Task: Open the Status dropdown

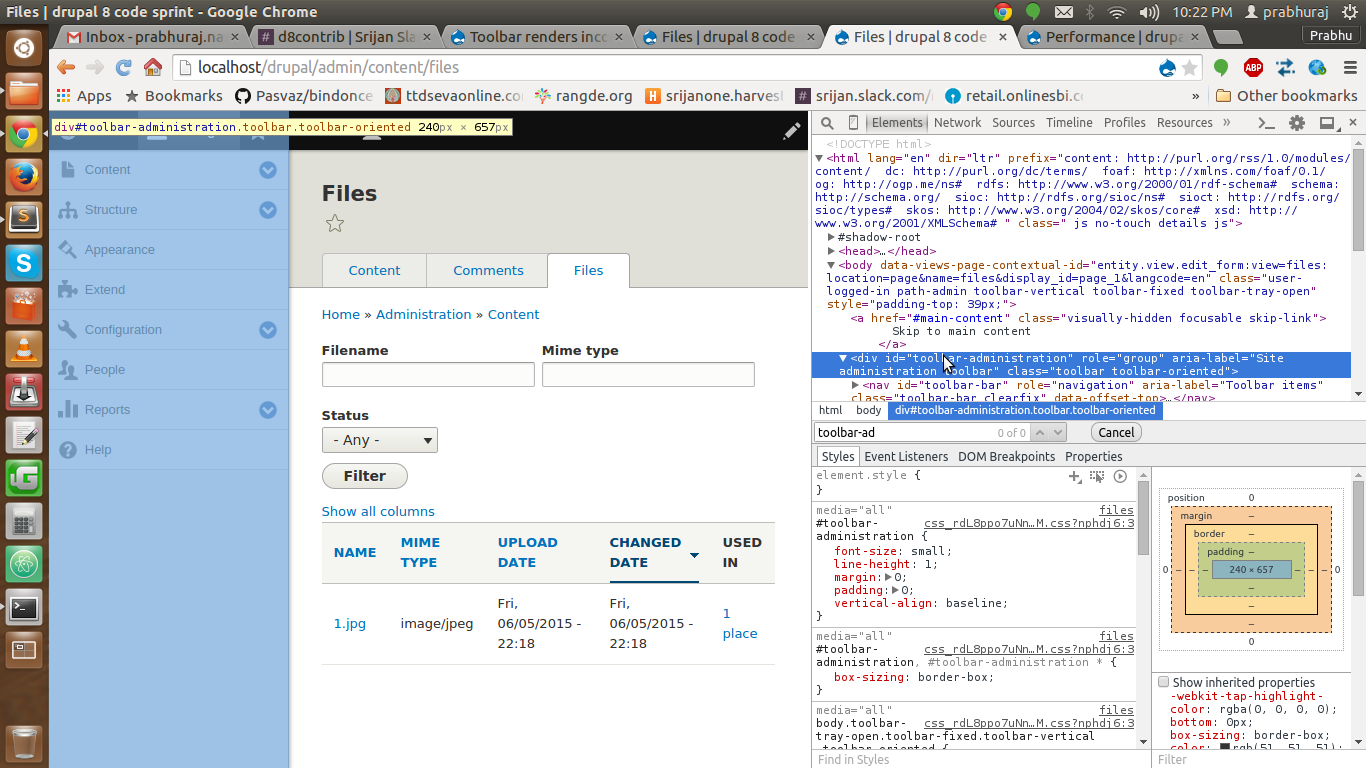Action: click(379, 440)
